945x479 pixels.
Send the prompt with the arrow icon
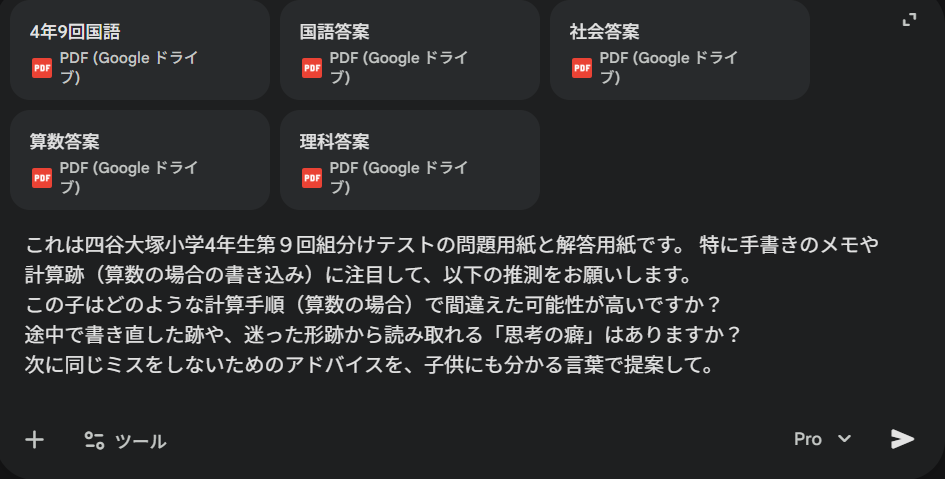(902, 439)
